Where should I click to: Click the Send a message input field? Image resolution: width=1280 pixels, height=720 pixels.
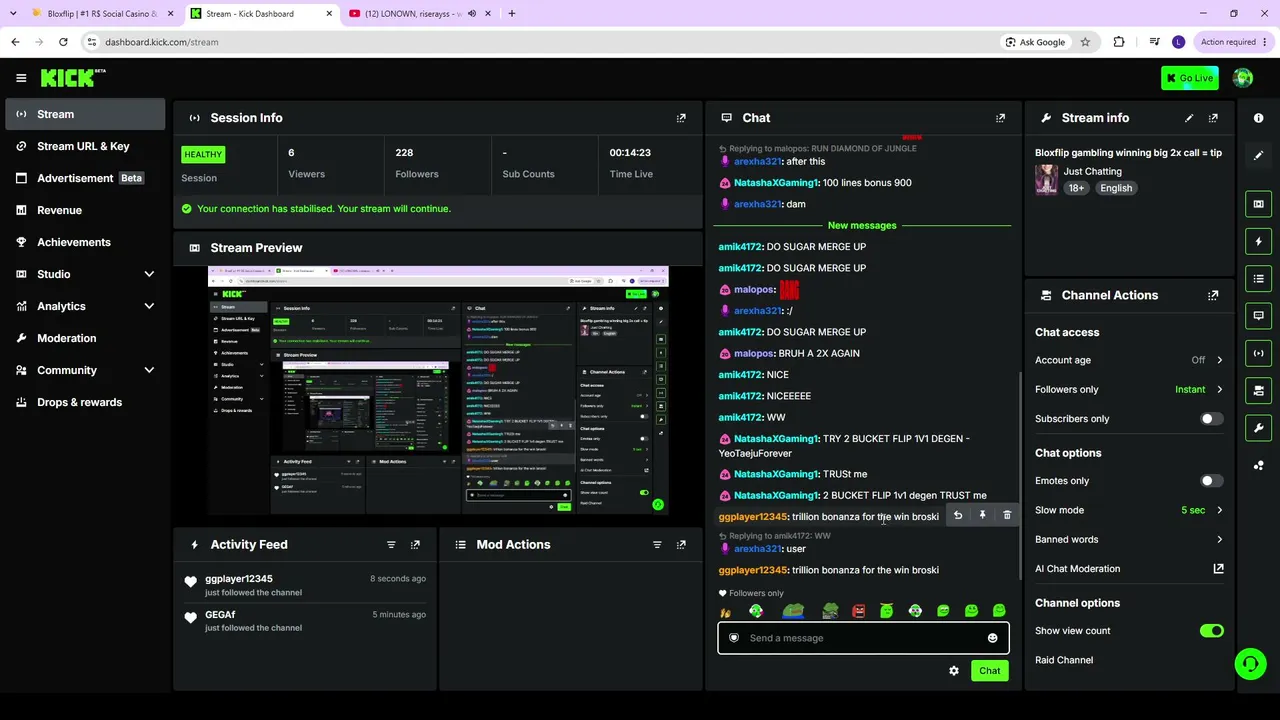coord(863,638)
